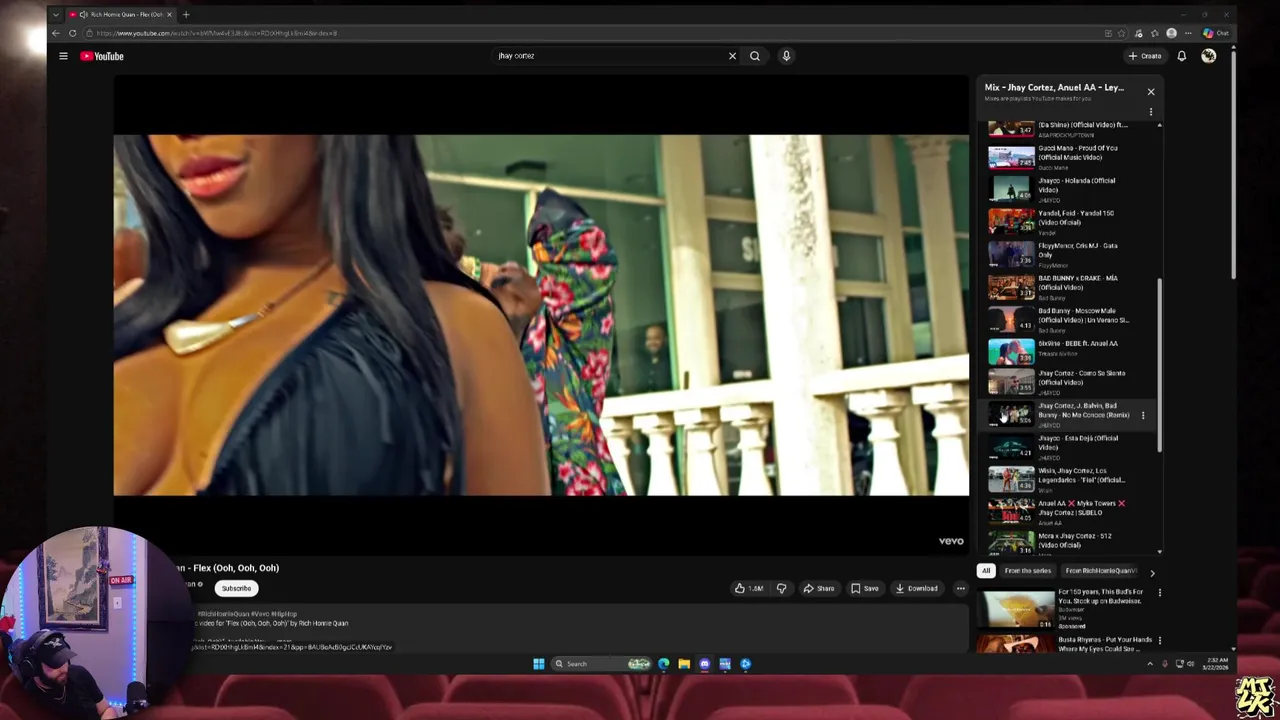Show hidden system tray icons
This screenshot has height=720, width=1280.
[1149, 663]
